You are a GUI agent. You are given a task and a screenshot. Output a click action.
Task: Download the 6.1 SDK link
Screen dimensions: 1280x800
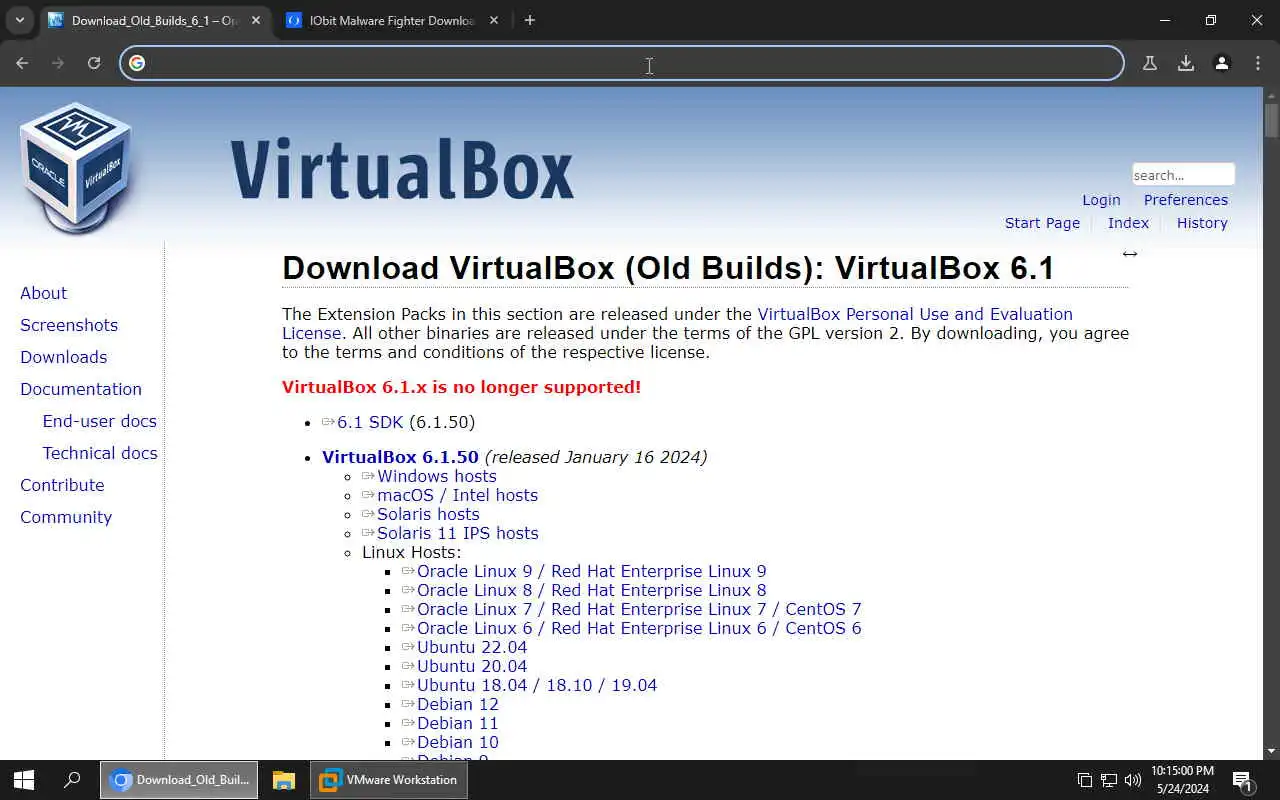pyautogui.click(x=370, y=422)
